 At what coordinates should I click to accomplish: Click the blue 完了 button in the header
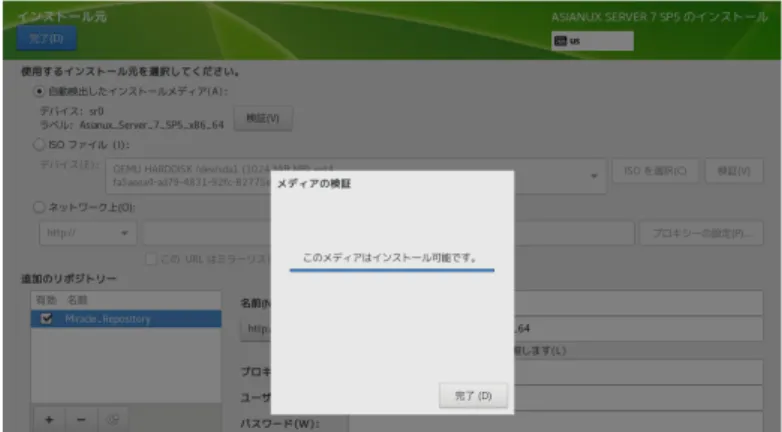pos(46,38)
